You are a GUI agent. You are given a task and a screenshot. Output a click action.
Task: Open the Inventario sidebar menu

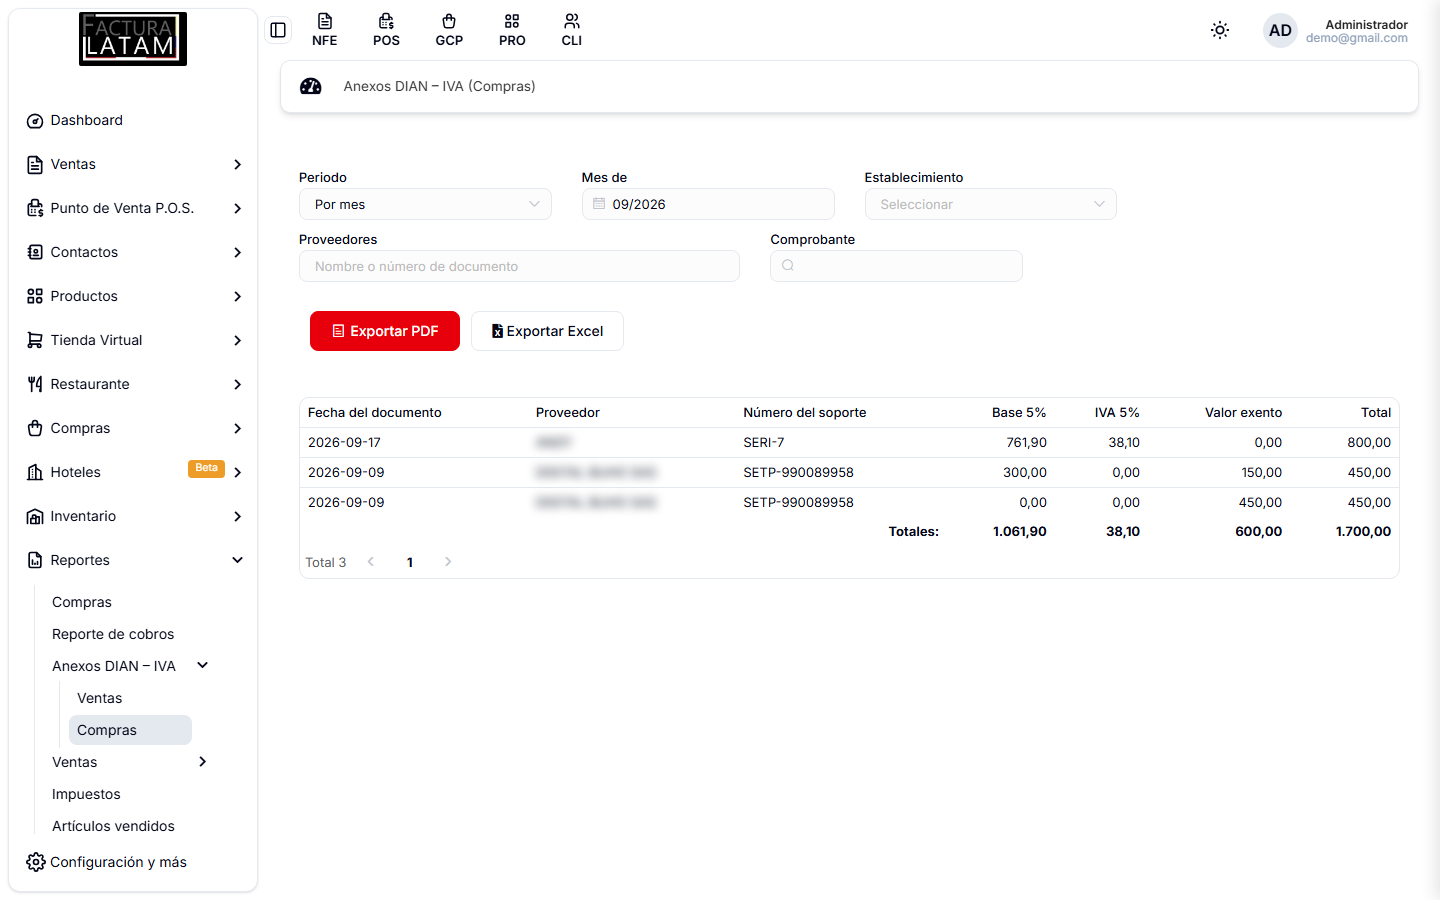[134, 516]
